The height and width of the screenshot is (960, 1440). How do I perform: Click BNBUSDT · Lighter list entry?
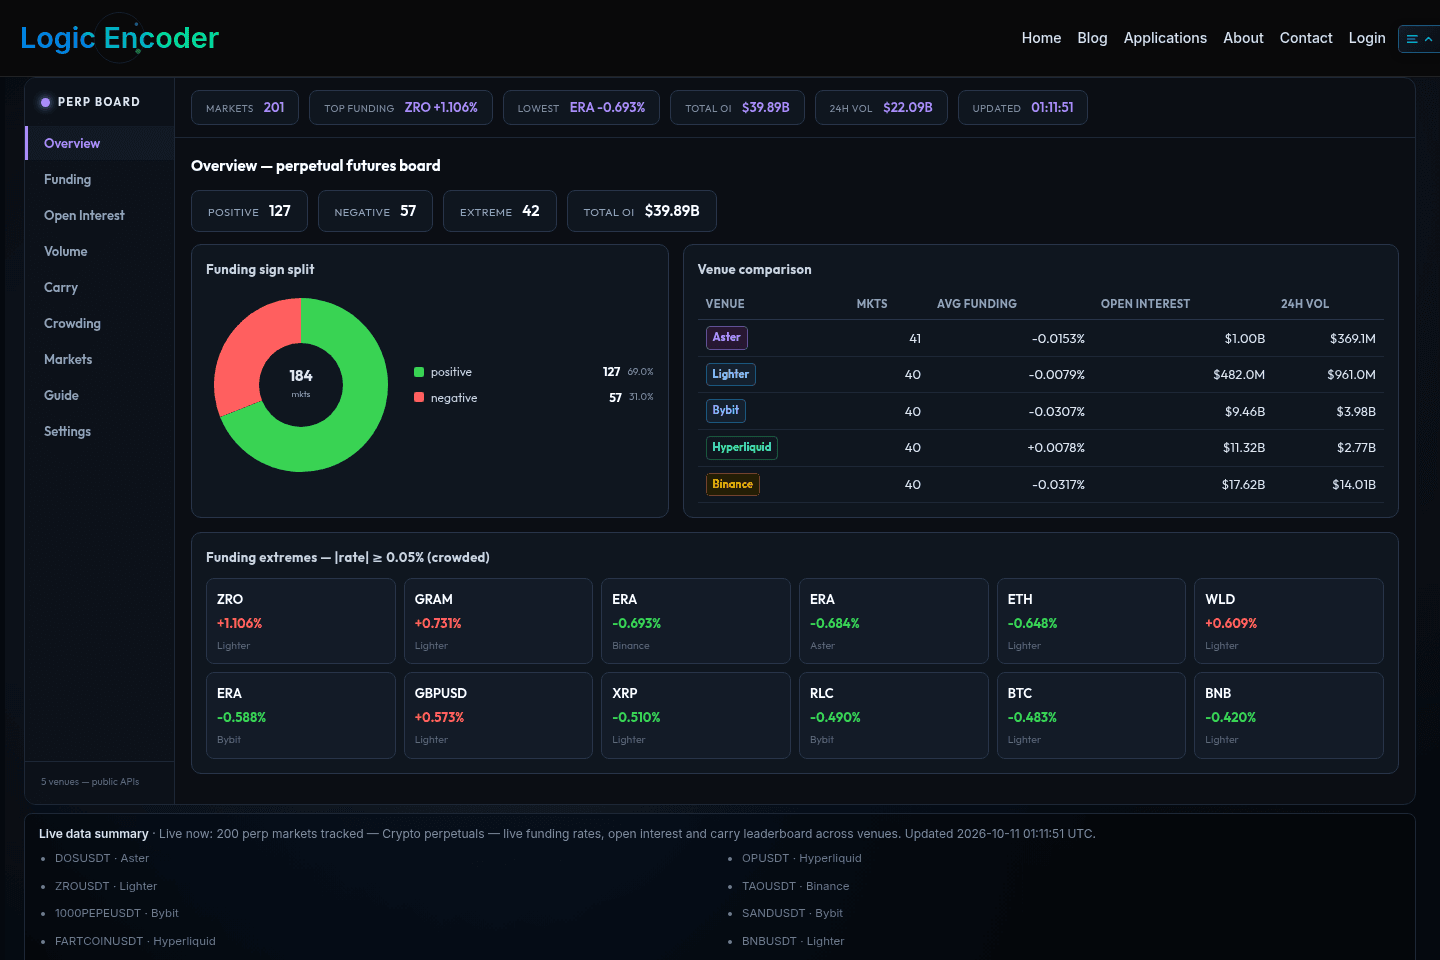793,941
